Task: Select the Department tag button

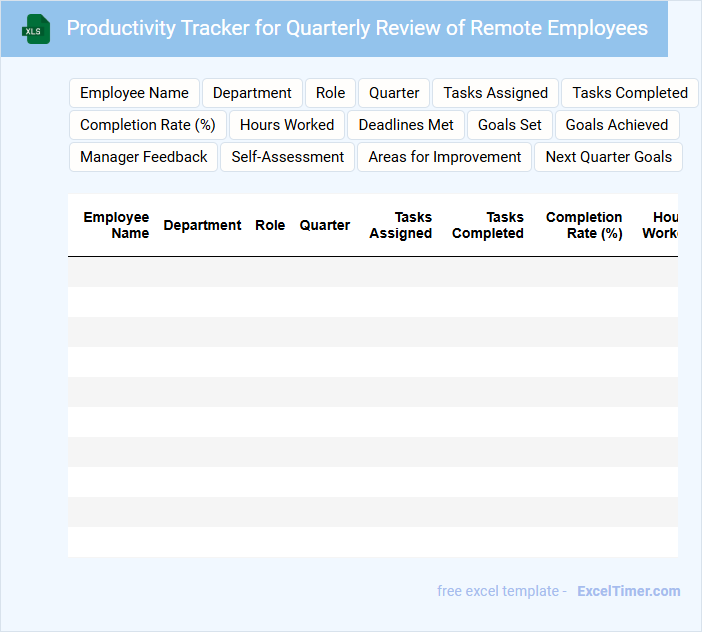Action: tap(252, 93)
